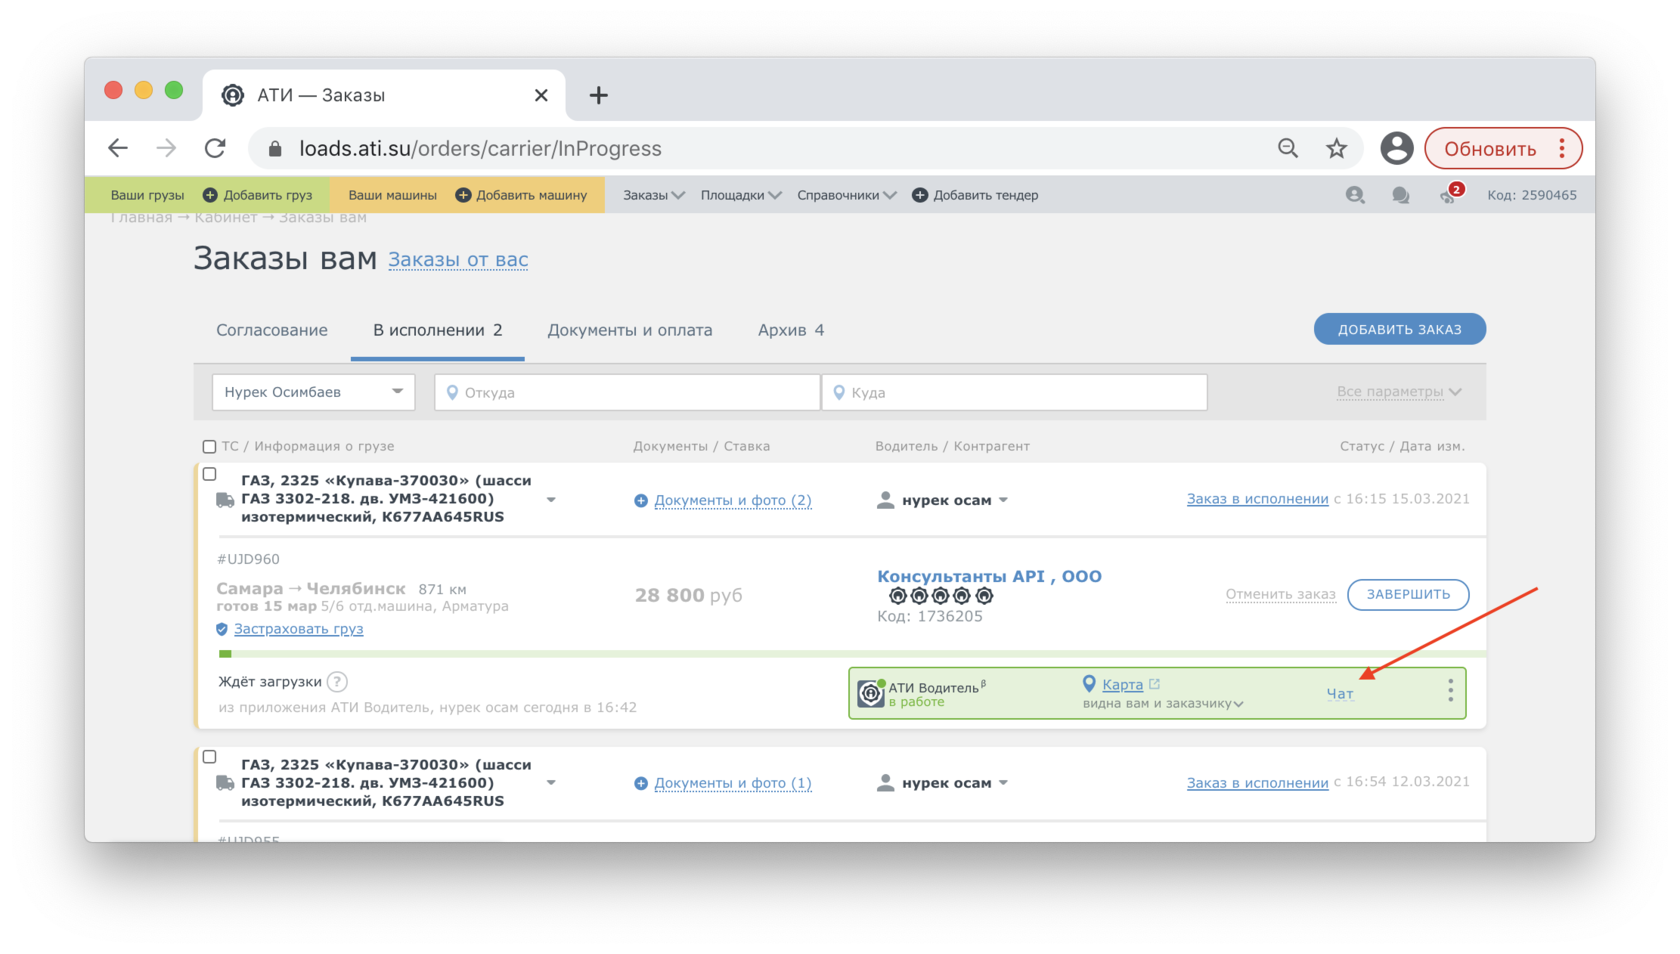Tick the select-all orders header checkbox

[x=209, y=447]
